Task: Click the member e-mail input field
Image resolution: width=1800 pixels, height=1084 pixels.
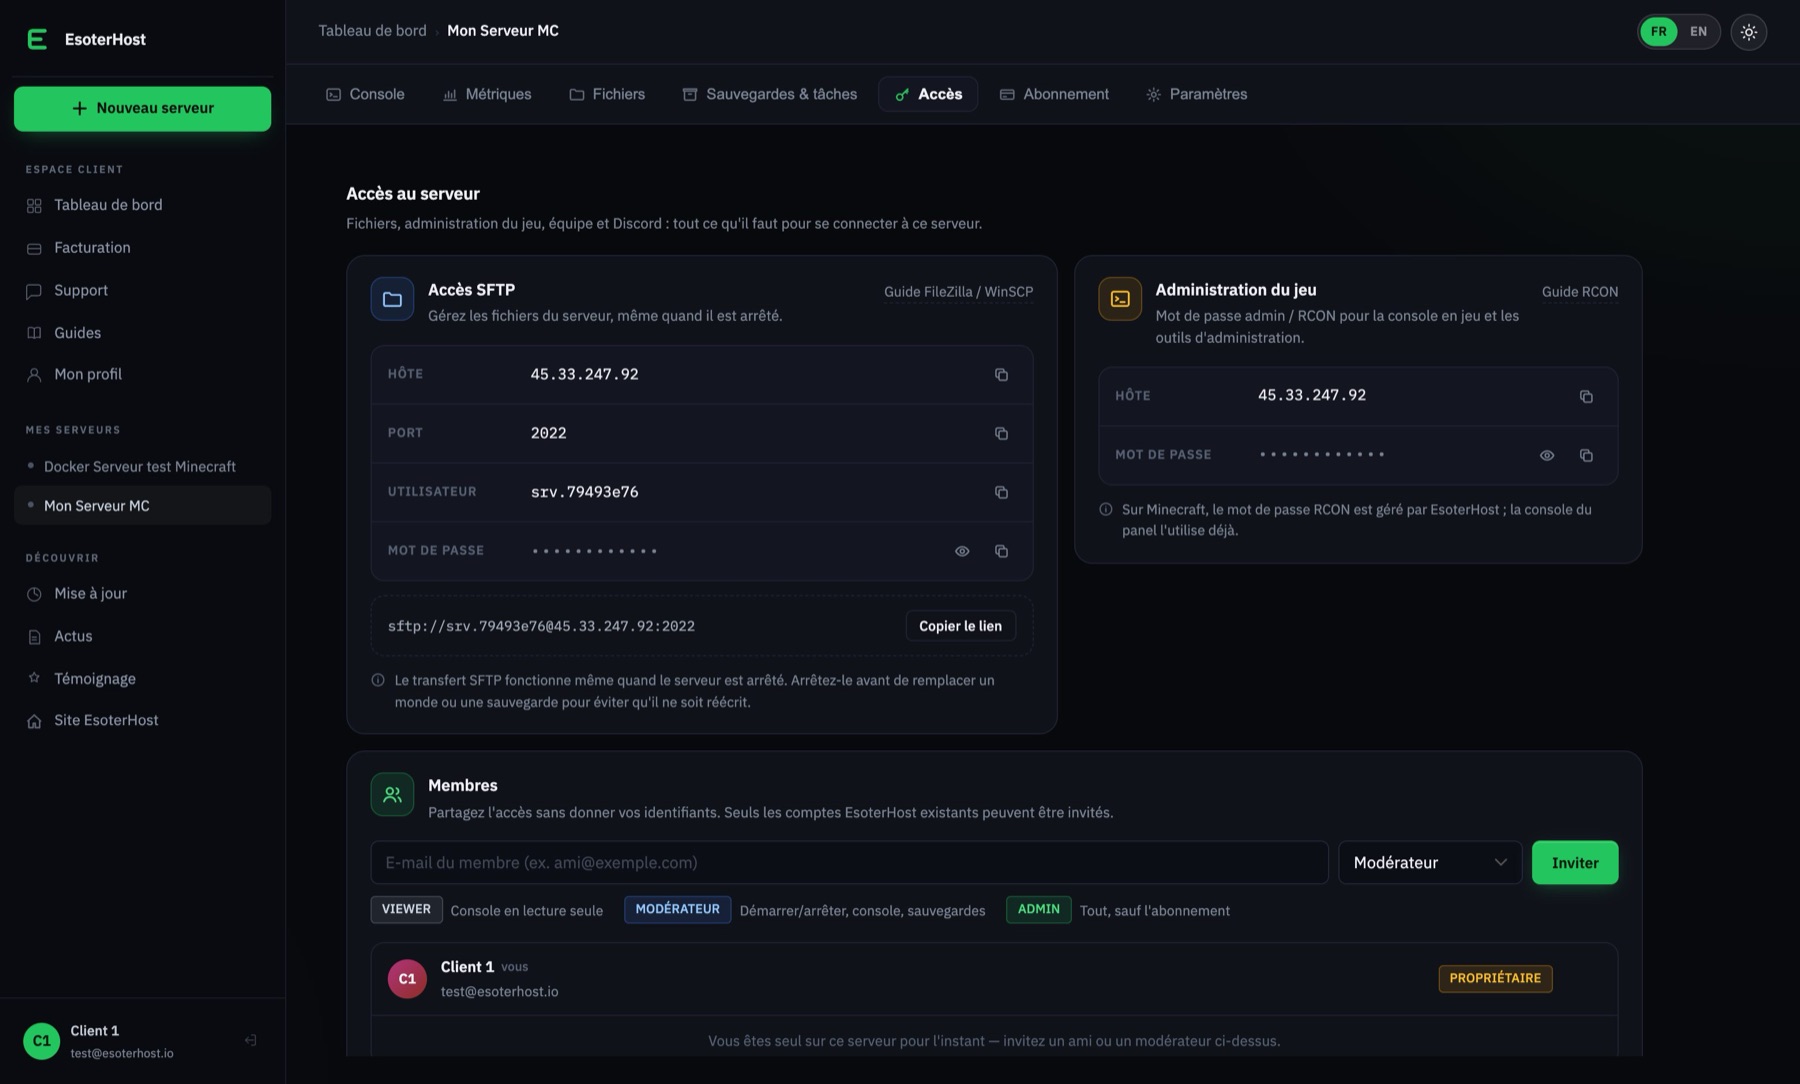Action: [x=849, y=863]
